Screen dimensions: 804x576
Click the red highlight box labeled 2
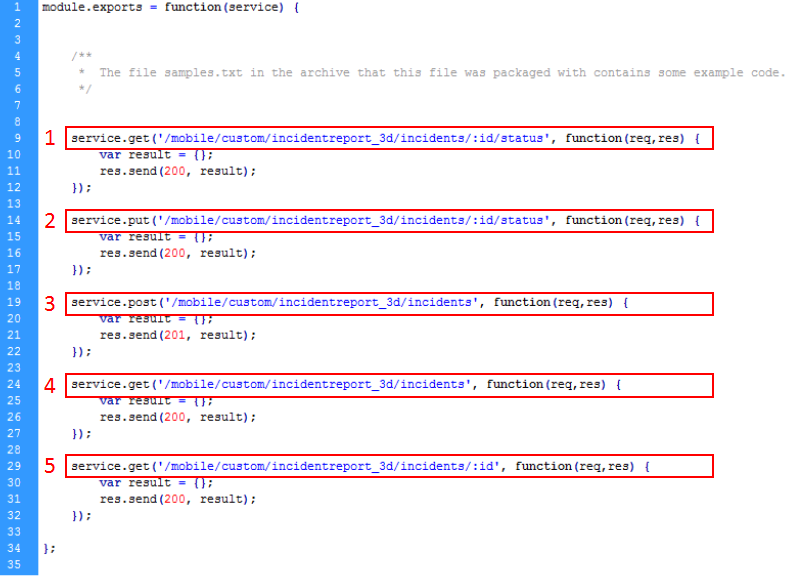click(388, 220)
